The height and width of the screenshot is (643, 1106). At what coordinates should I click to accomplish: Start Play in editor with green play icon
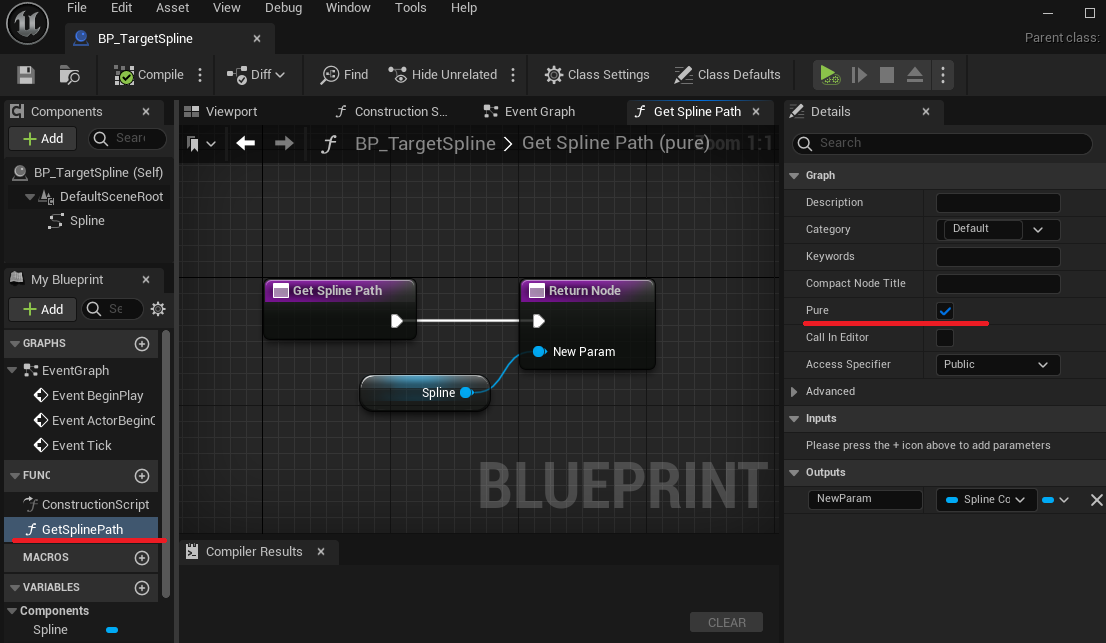(x=830, y=75)
